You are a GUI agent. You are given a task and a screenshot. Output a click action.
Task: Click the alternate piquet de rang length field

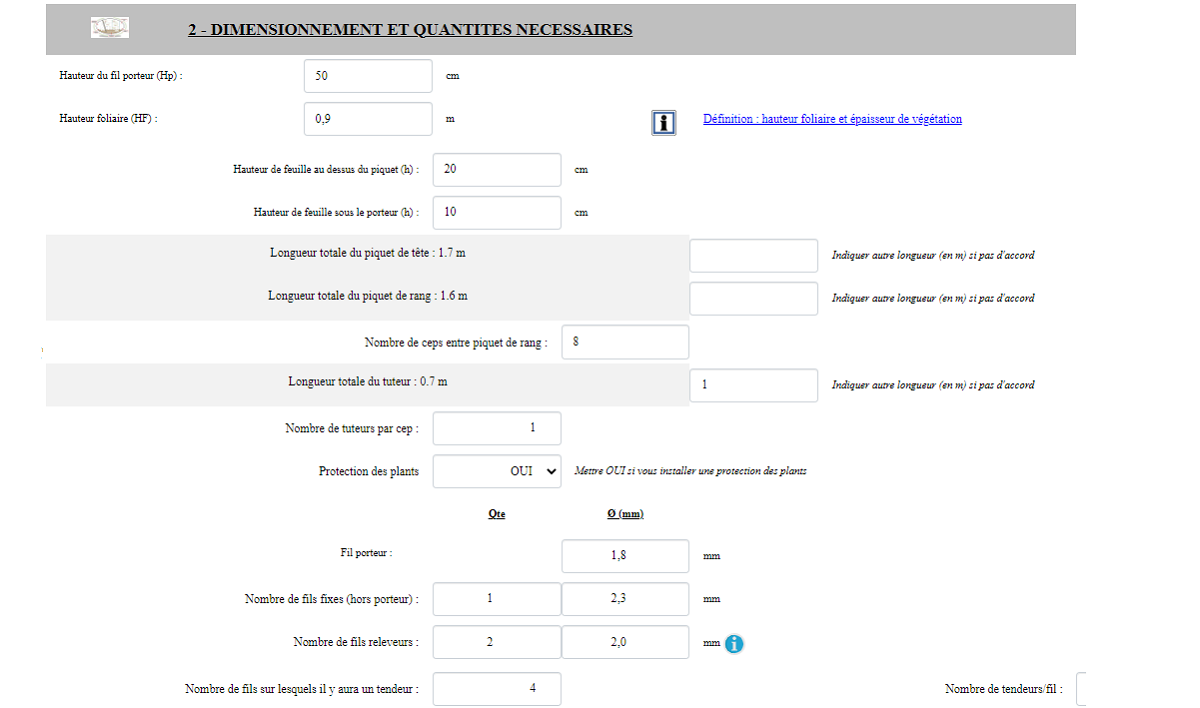pos(754,298)
